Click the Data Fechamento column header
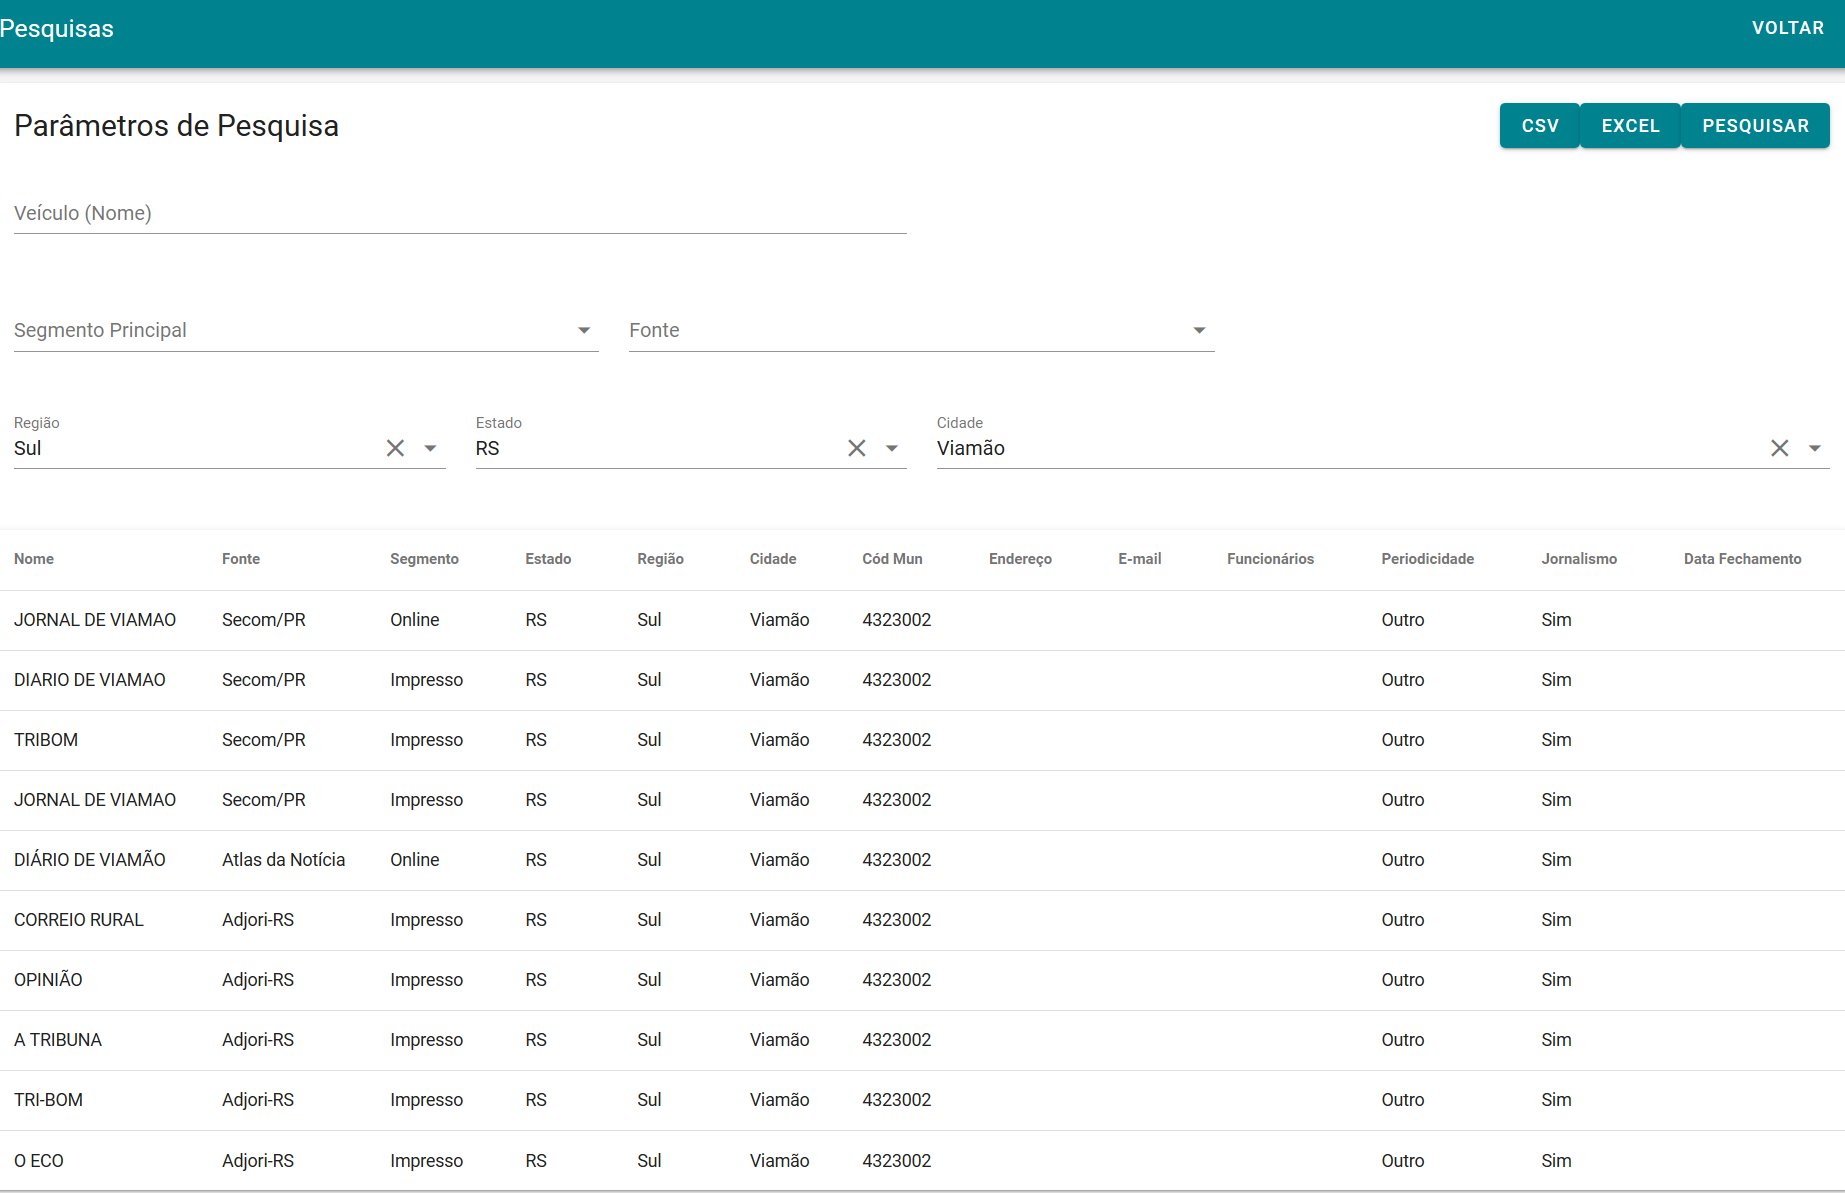1845x1193 pixels. click(1742, 559)
